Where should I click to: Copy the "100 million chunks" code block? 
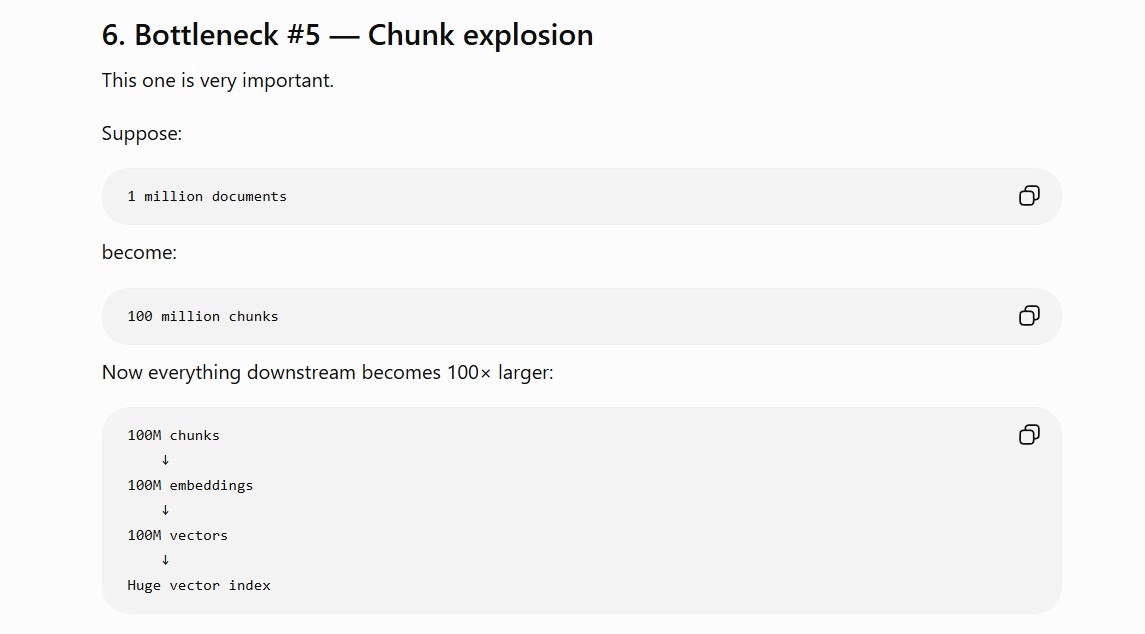pos(1029,316)
